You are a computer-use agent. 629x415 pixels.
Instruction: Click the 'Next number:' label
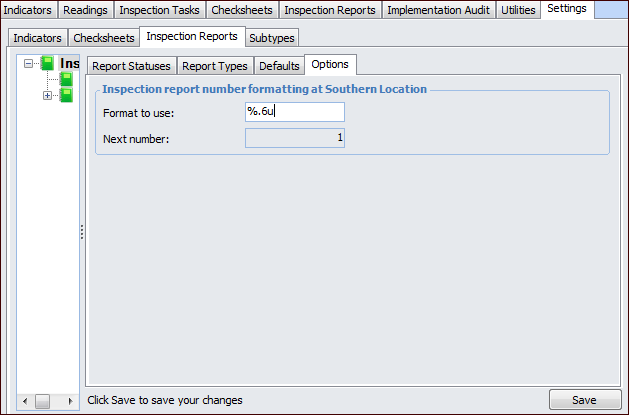click(136, 139)
